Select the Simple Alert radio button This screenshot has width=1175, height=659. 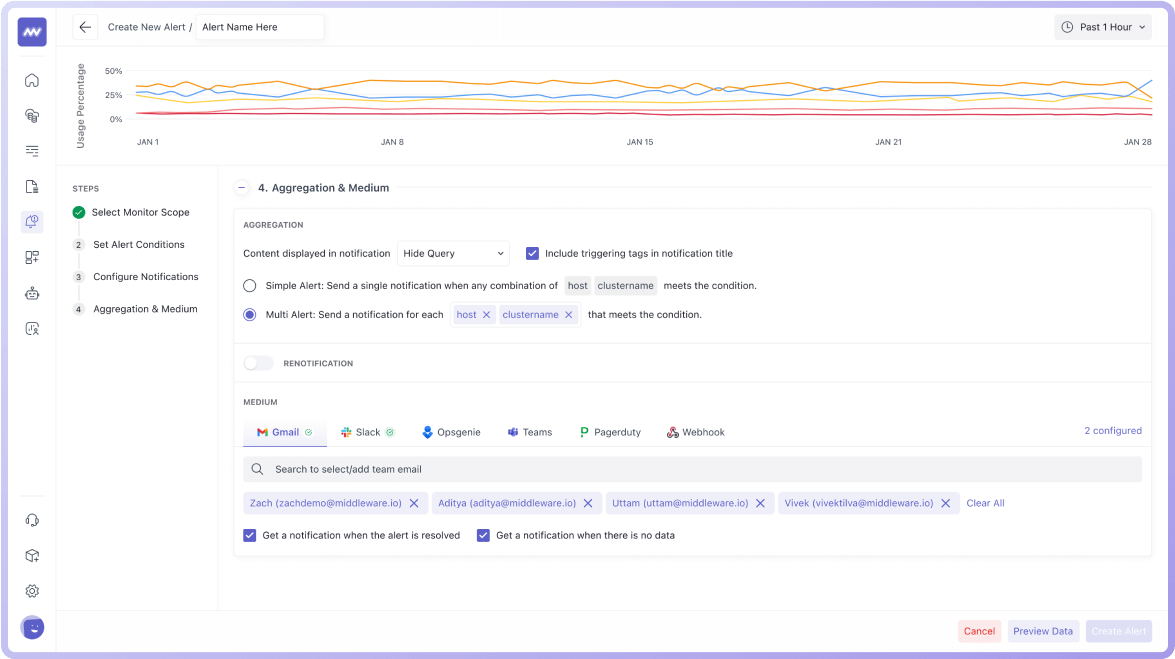click(250, 286)
